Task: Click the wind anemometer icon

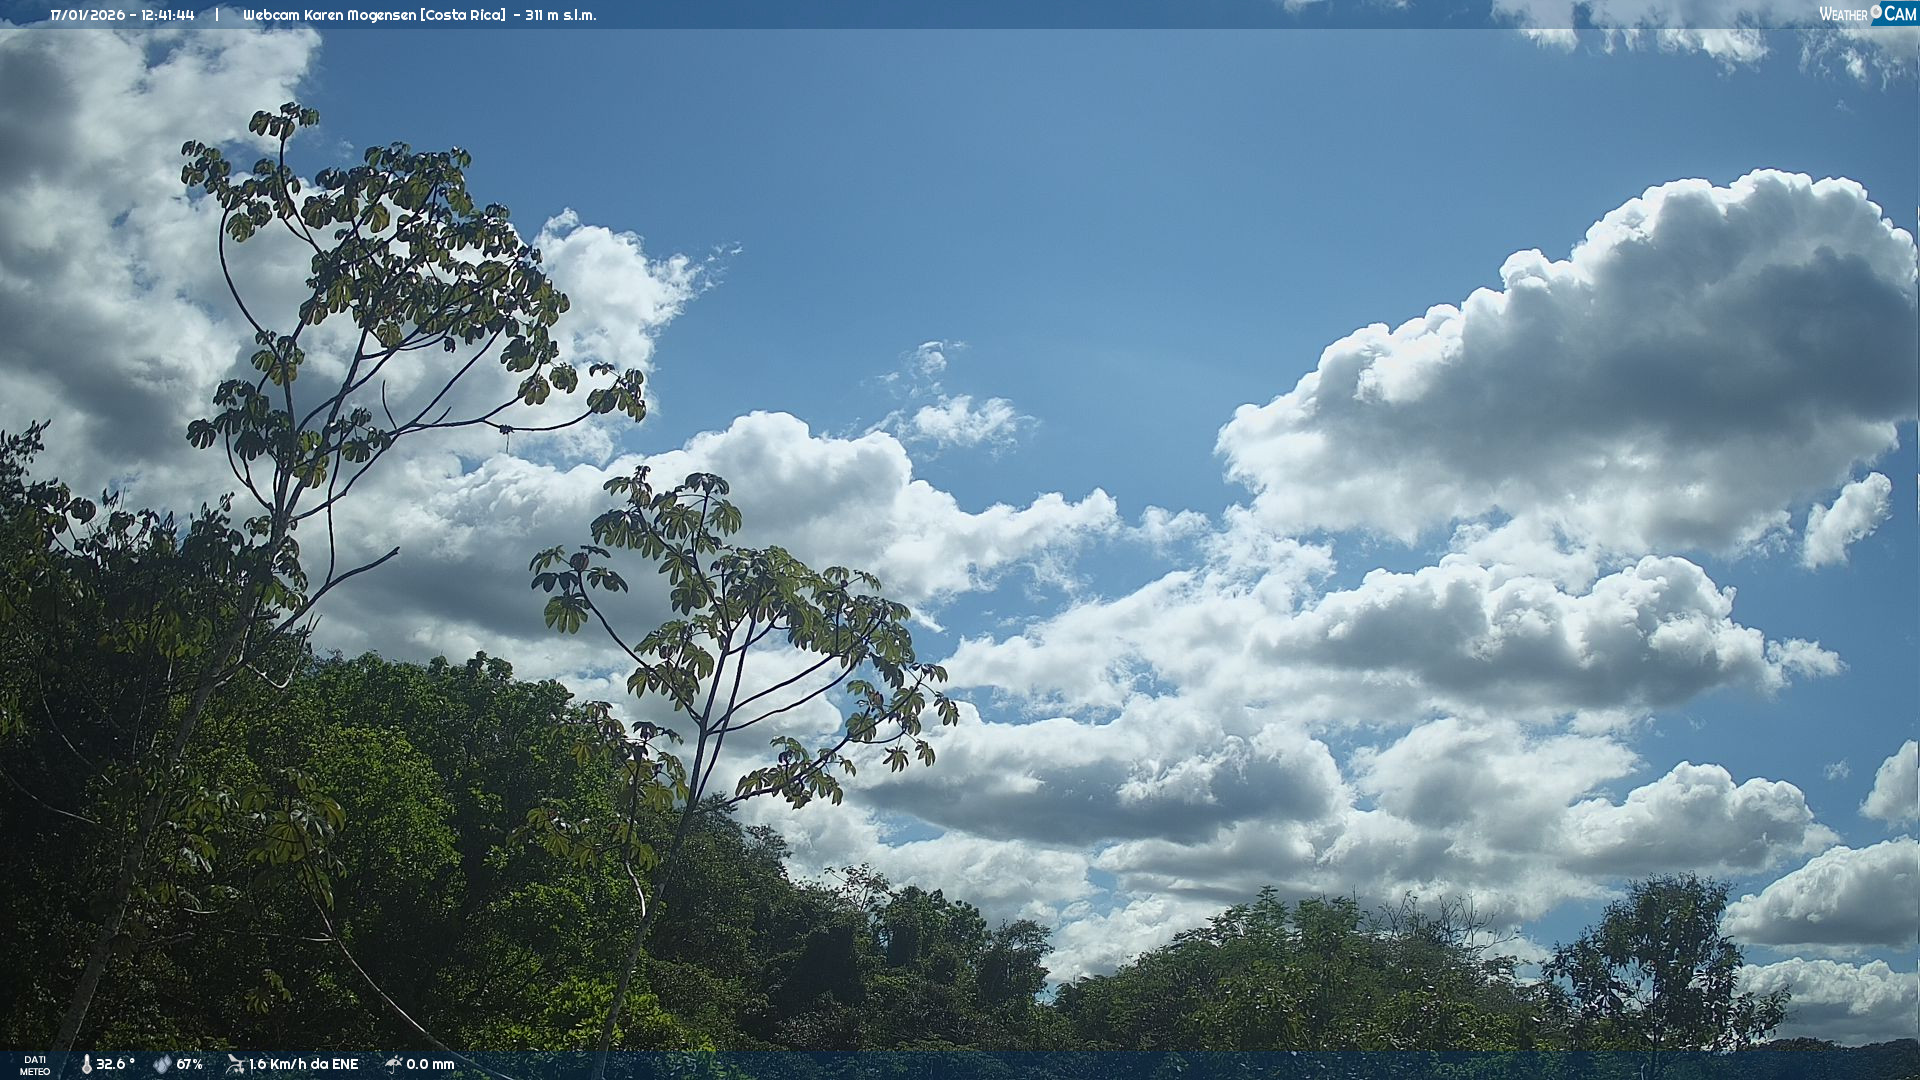Action: pyautogui.click(x=235, y=1064)
